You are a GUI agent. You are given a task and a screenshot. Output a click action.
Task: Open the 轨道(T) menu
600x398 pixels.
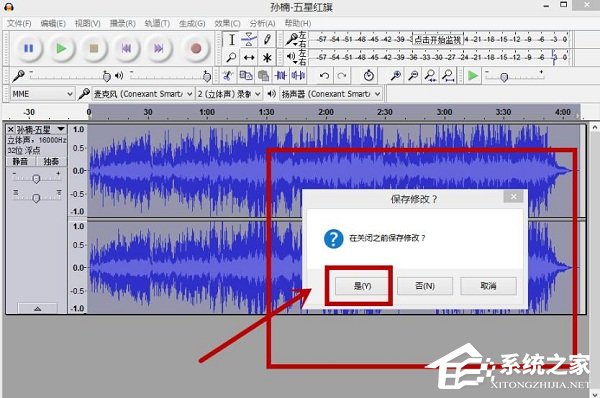pyautogui.click(x=157, y=23)
